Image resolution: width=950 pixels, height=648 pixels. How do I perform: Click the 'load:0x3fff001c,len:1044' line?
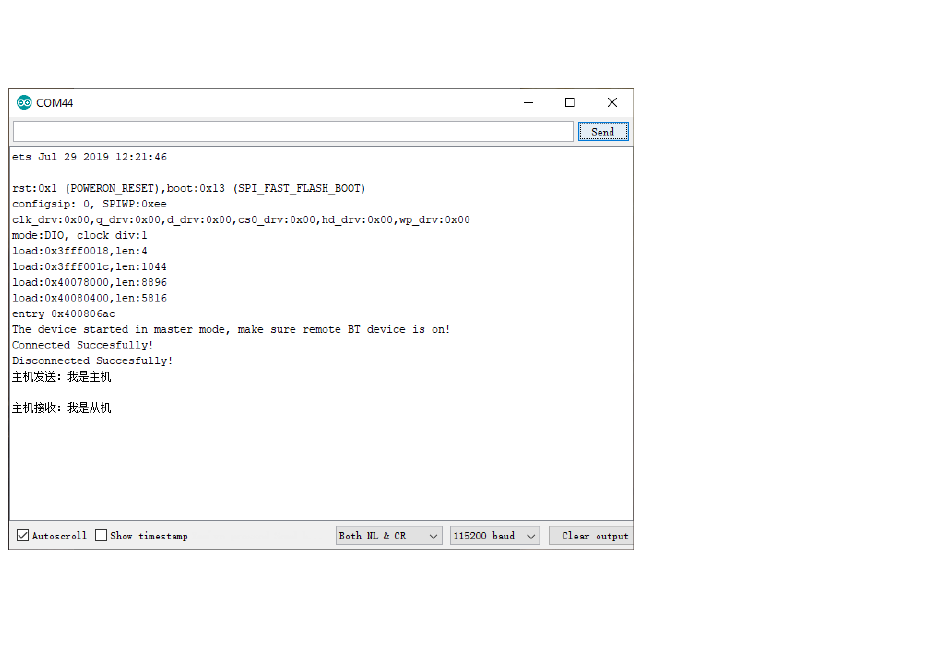coord(89,266)
